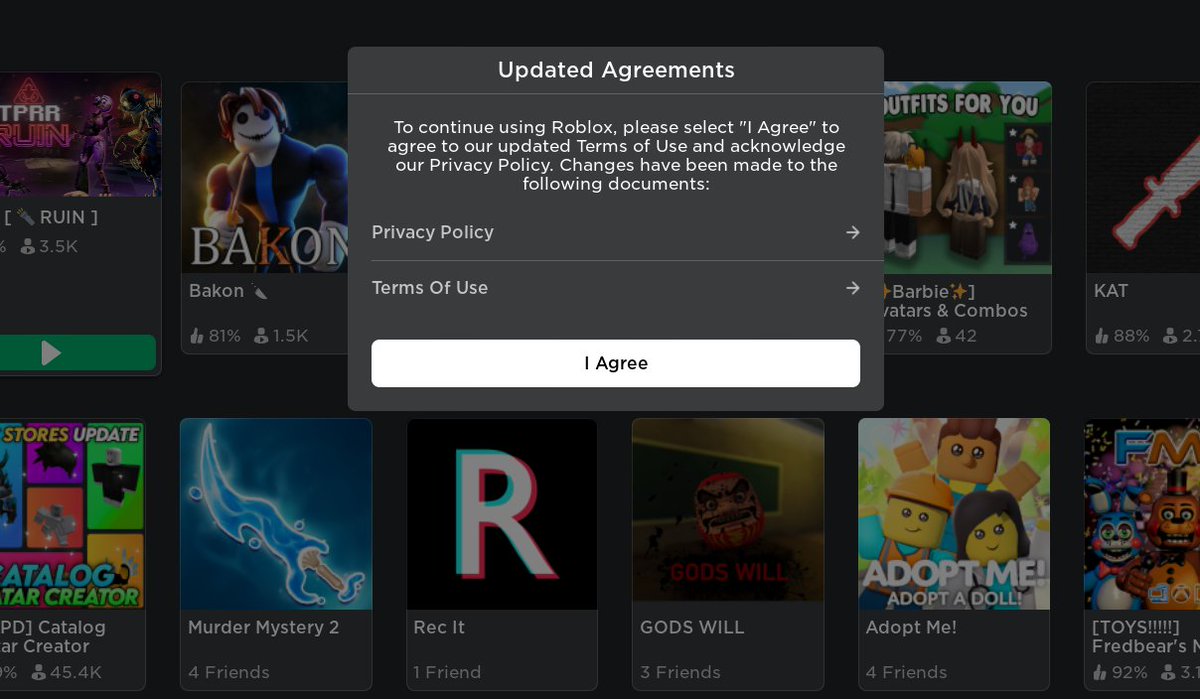Screen dimensions: 1200x699
Task: Click the player icon beside Catalog's 45.4K
Action: 37,672
